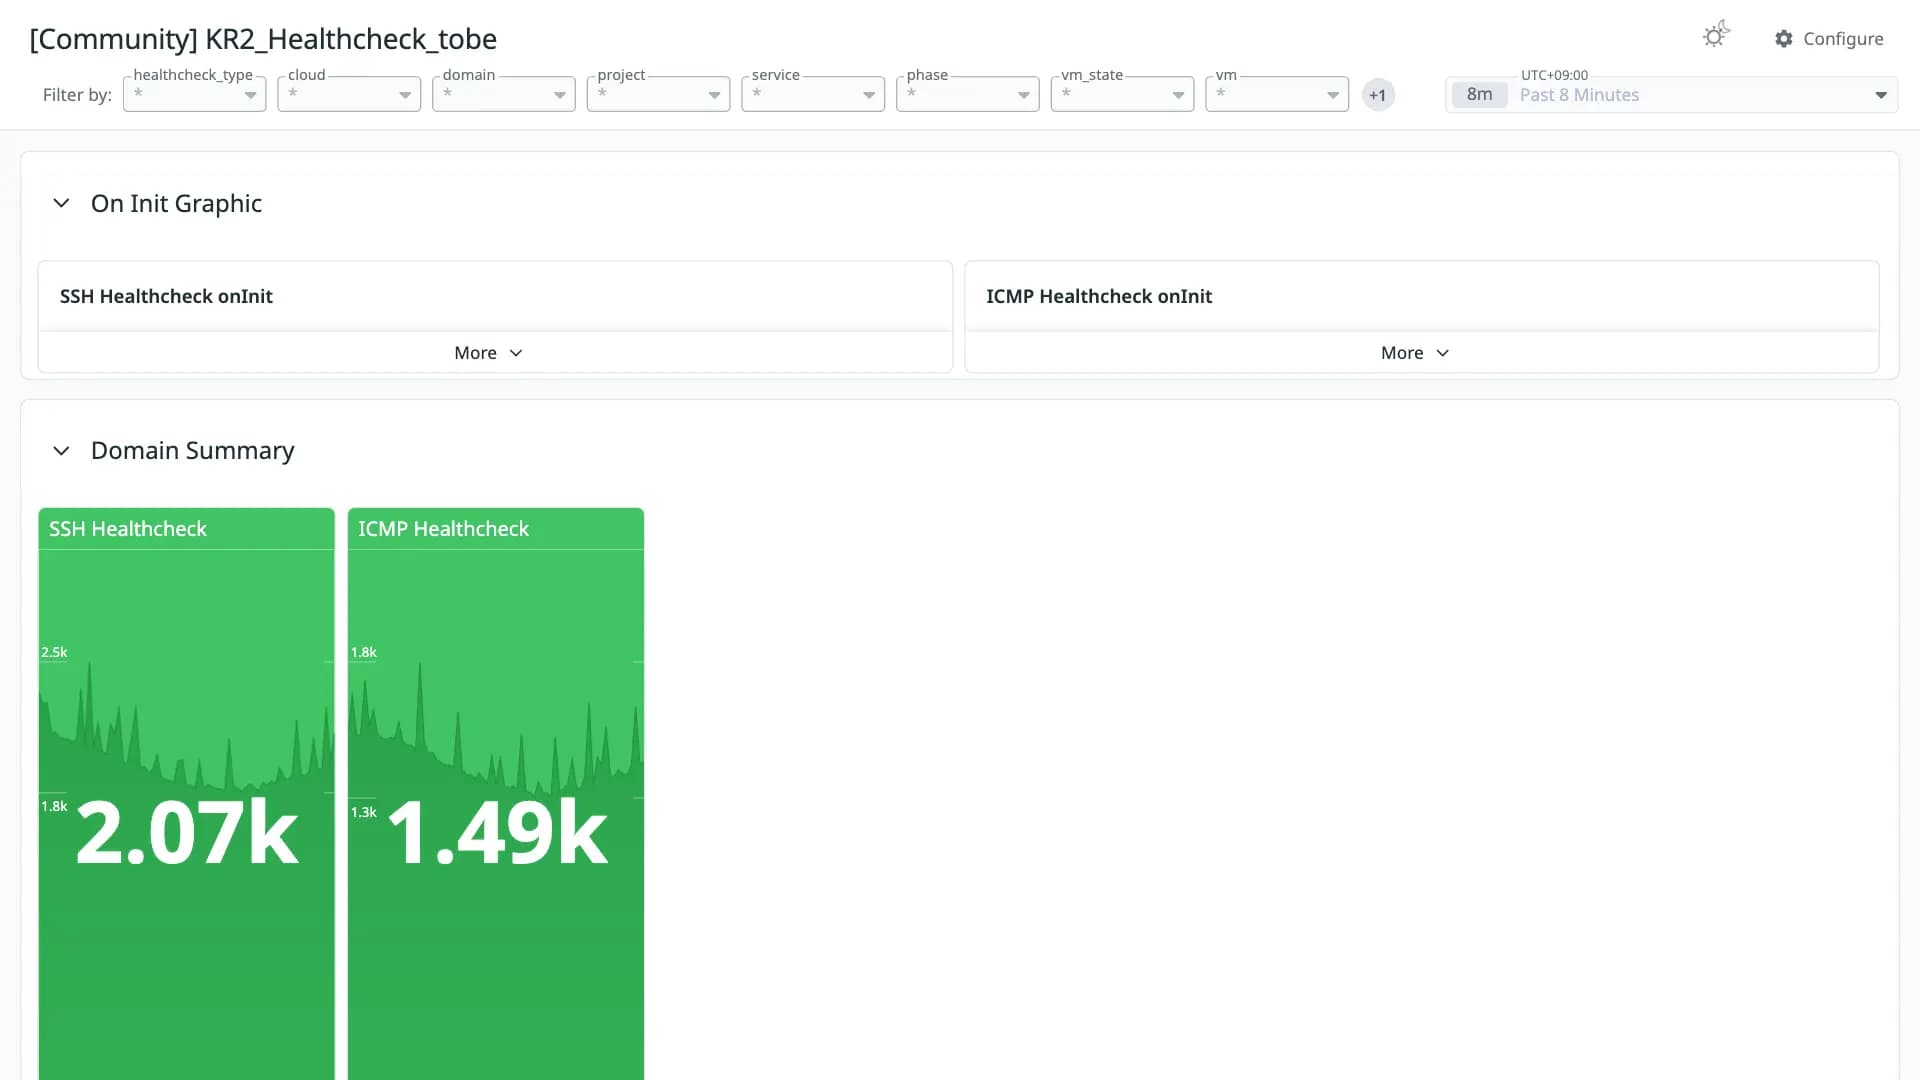Open the cloud filter dropdown
Screen dimensions: 1920x1080
point(349,94)
